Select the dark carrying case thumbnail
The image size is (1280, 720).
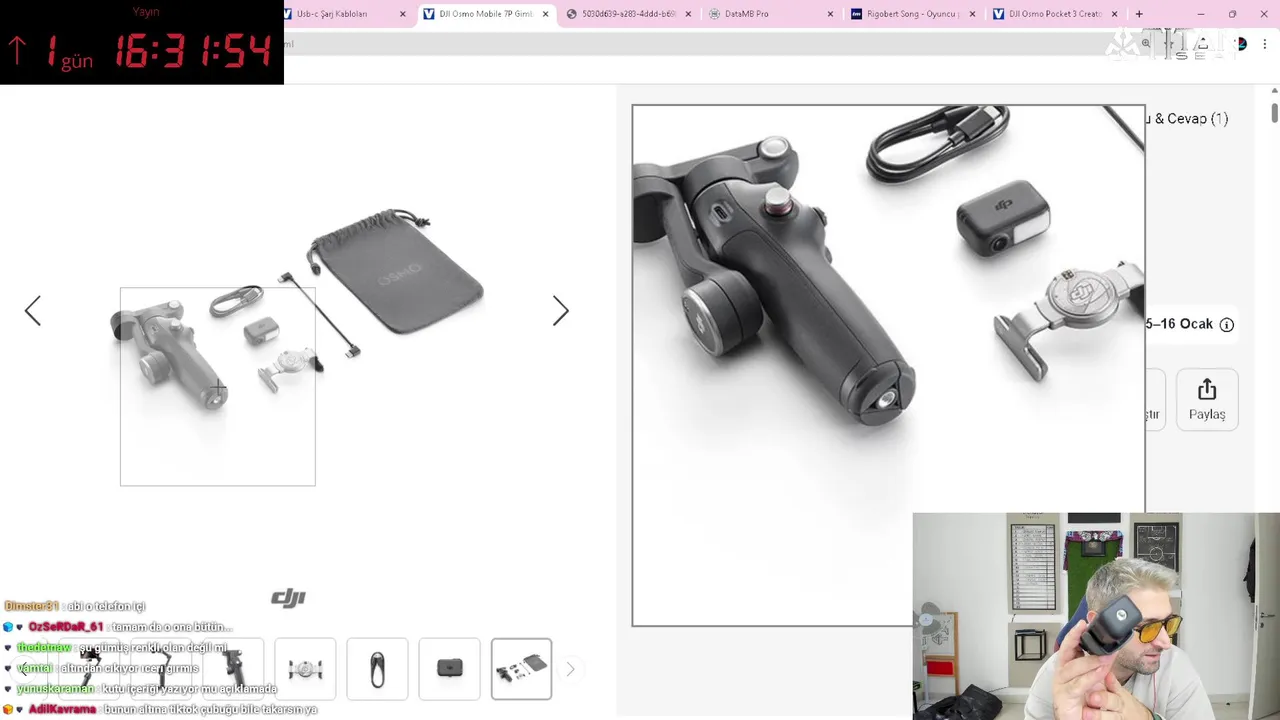tap(449, 668)
